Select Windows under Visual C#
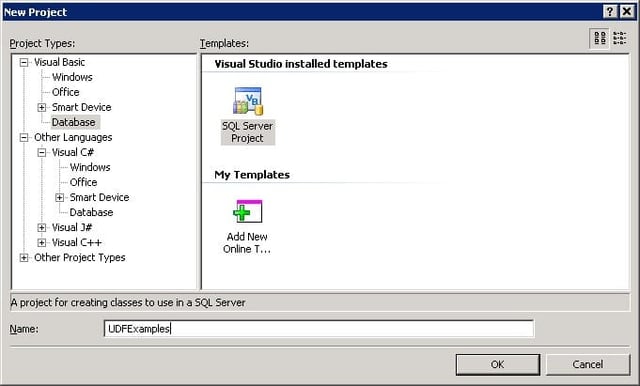Viewport: 640px width, 386px height. tap(90, 167)
